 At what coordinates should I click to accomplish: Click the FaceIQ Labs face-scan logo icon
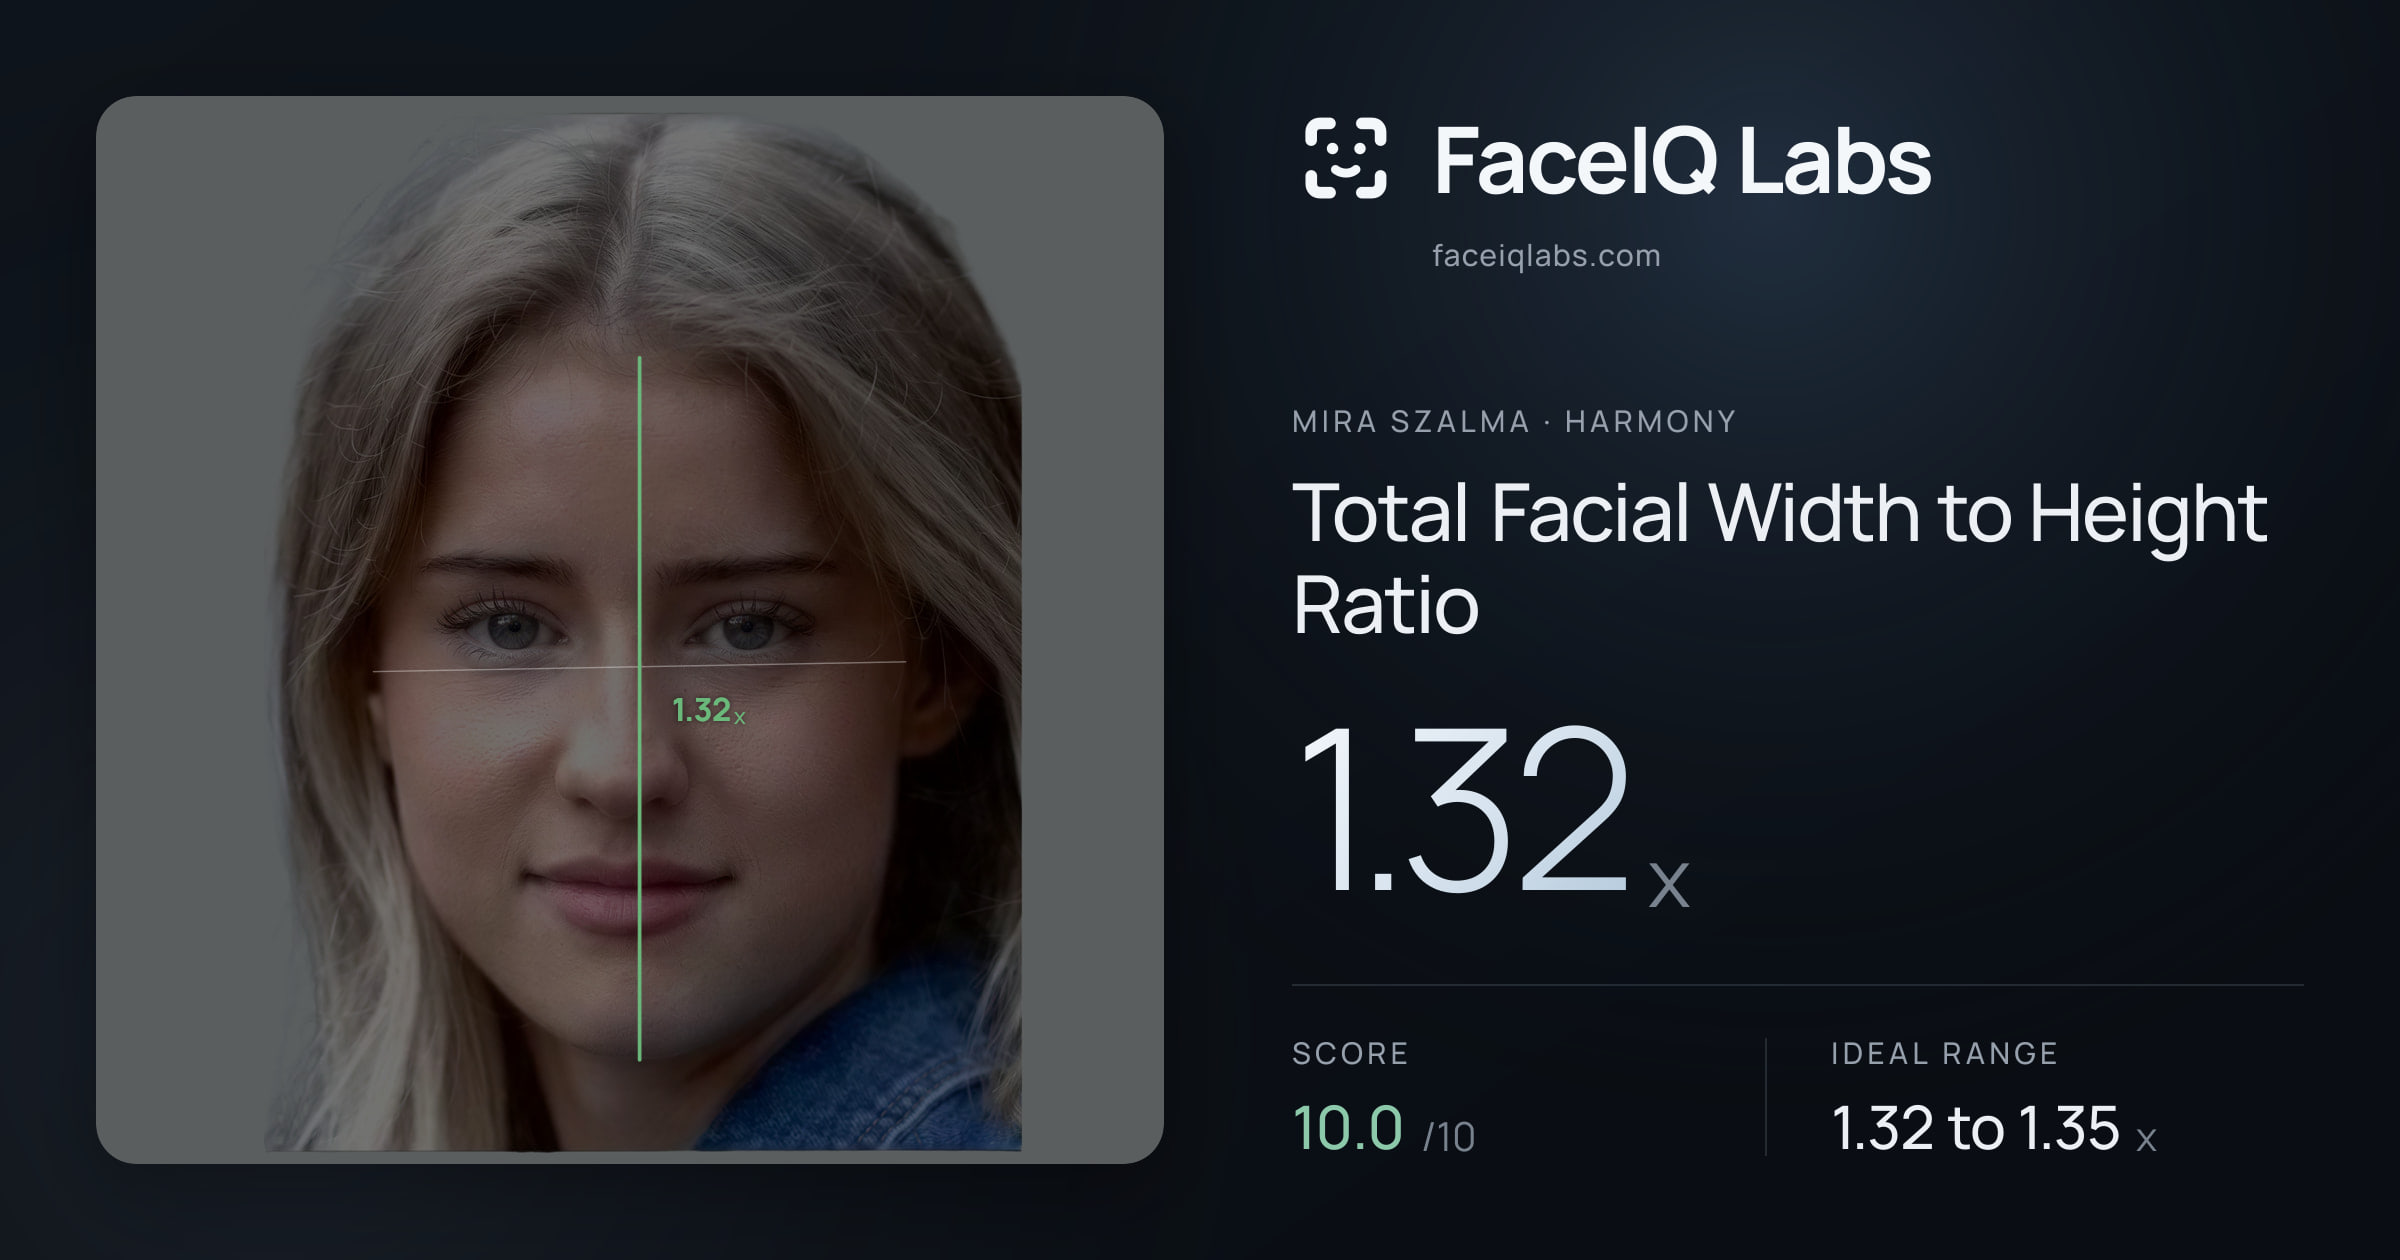tap(1345, 158)
